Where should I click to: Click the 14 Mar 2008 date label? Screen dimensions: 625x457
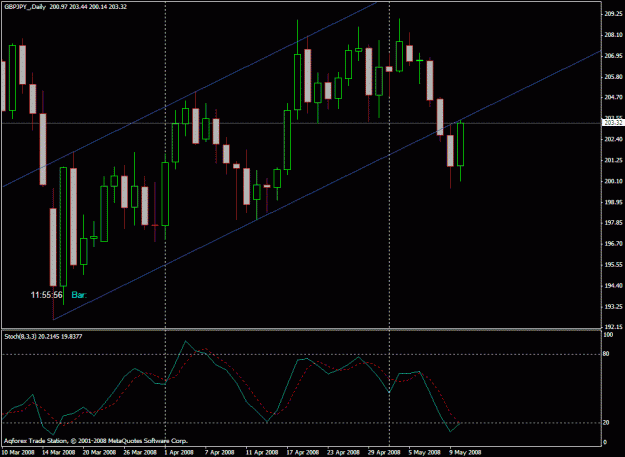[59, 453]
